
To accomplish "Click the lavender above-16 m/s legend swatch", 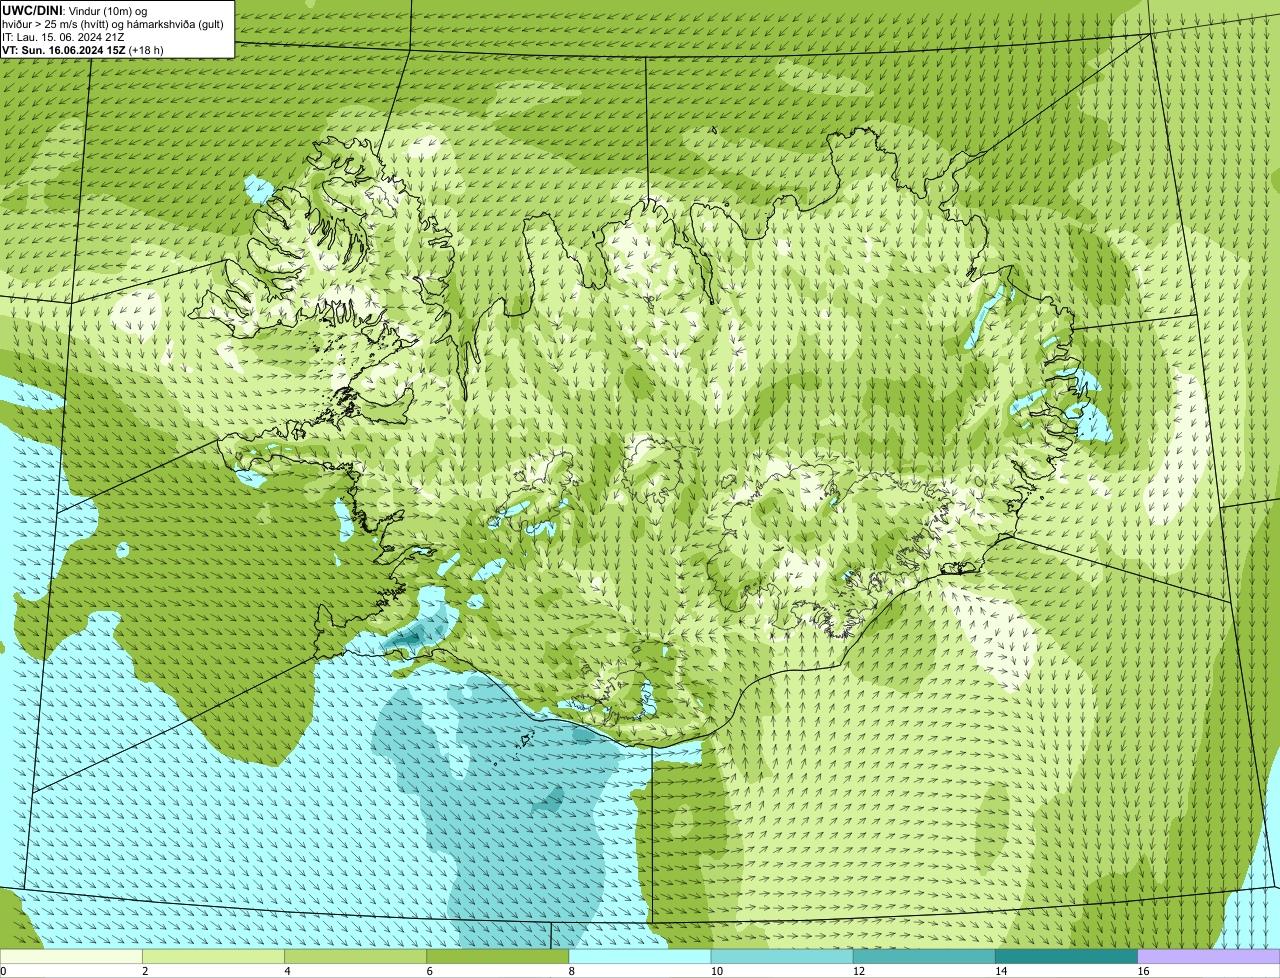I will pyautogui.click(x=1209, y=956).
